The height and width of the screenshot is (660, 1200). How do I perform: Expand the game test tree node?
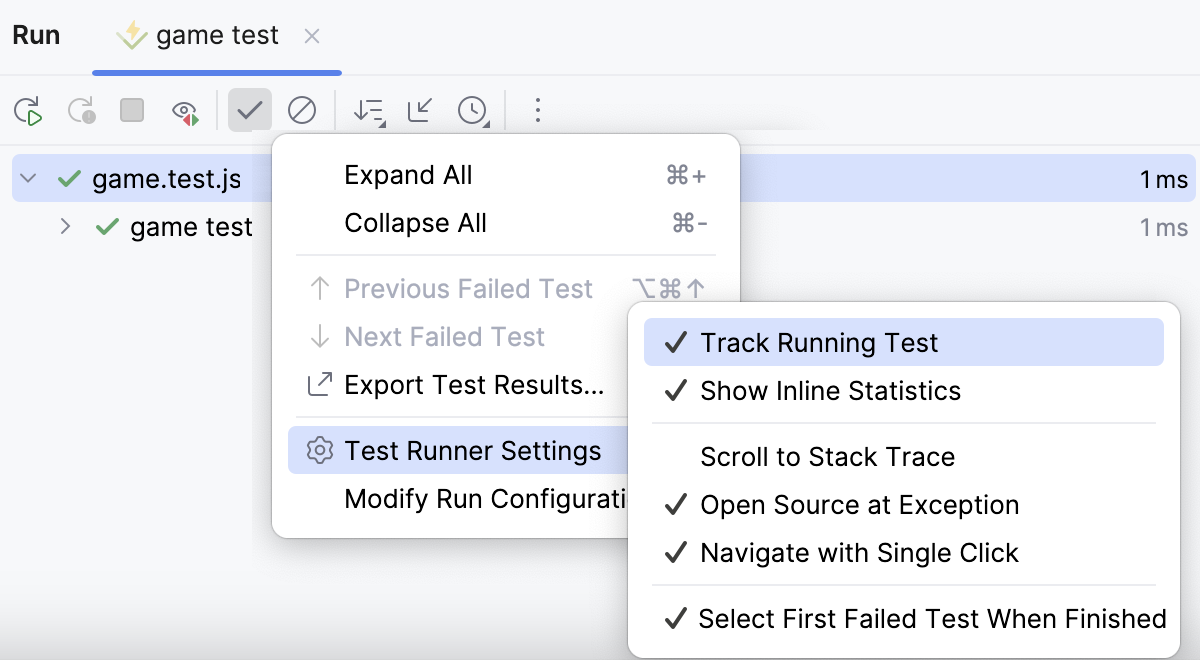point(64,227)
